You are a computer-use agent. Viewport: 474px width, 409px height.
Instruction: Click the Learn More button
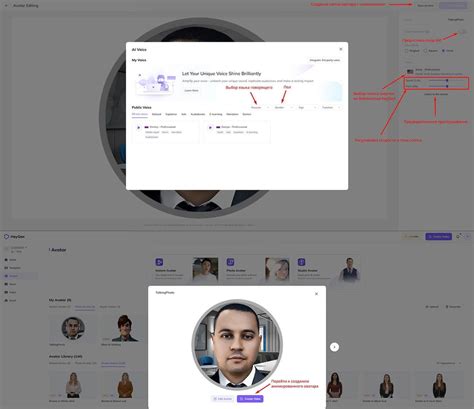tap(191, 91)
